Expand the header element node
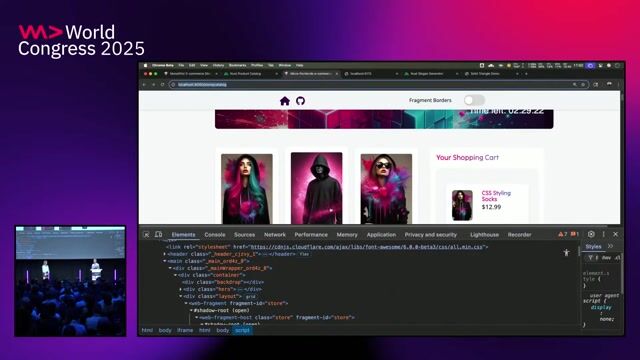The width and height of the screenshot is (640, 360). coord(165,254)
